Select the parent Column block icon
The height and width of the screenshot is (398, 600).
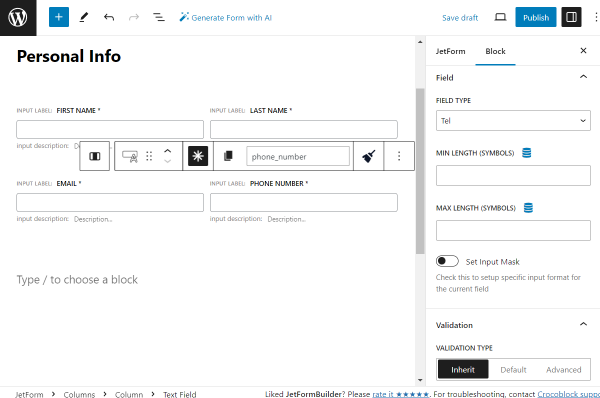[95, 156]
